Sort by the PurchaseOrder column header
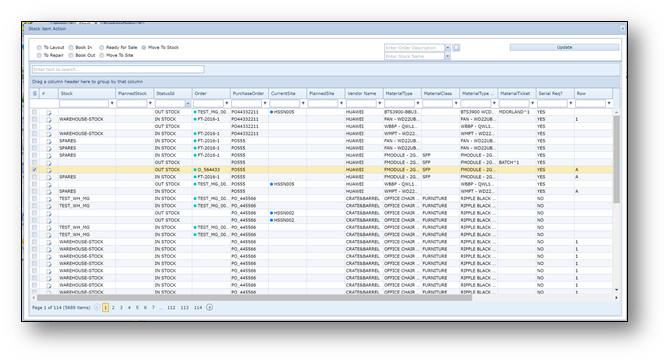670x364 pixels. [249, 94]
